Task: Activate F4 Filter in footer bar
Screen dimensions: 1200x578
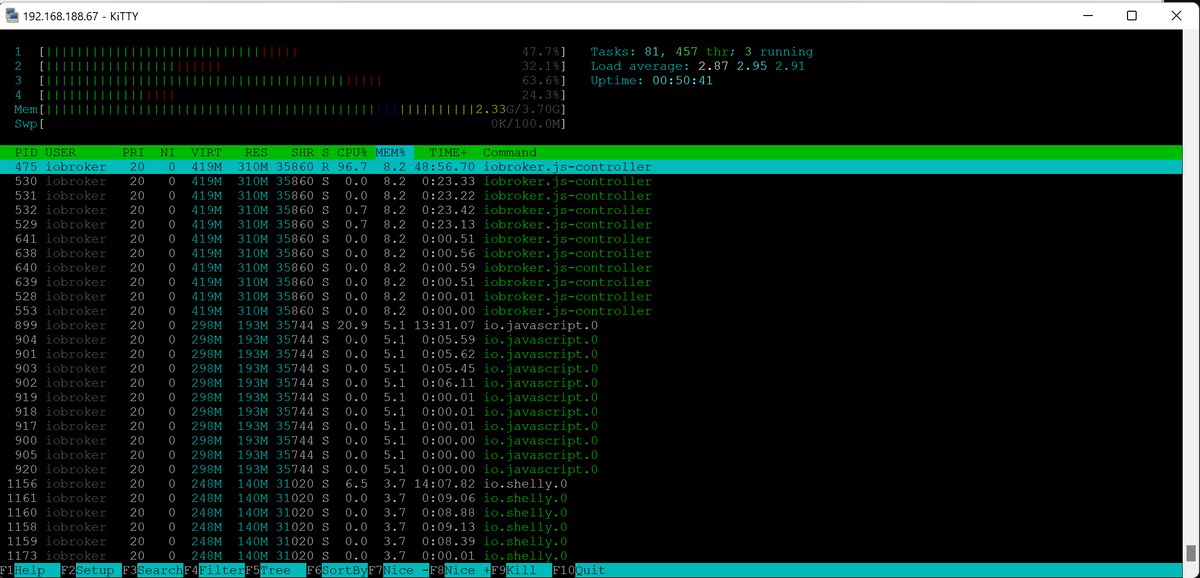Action: coord(214,570)
